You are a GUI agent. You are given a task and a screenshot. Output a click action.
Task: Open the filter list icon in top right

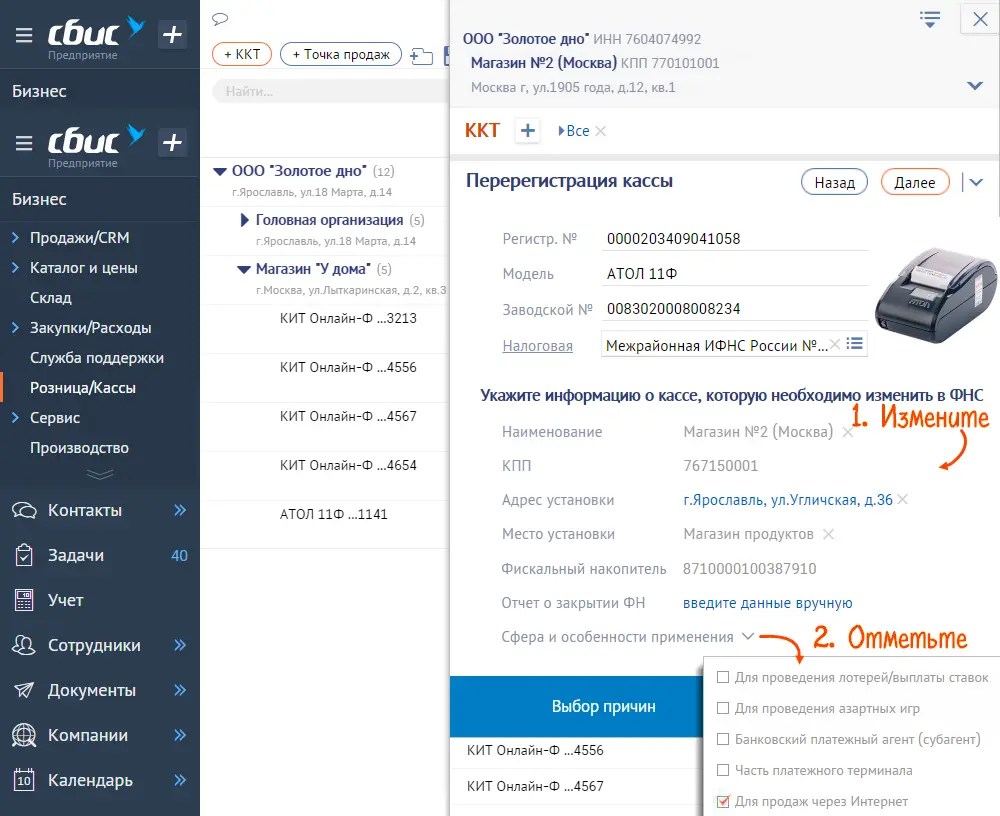(x=930, y=19)
